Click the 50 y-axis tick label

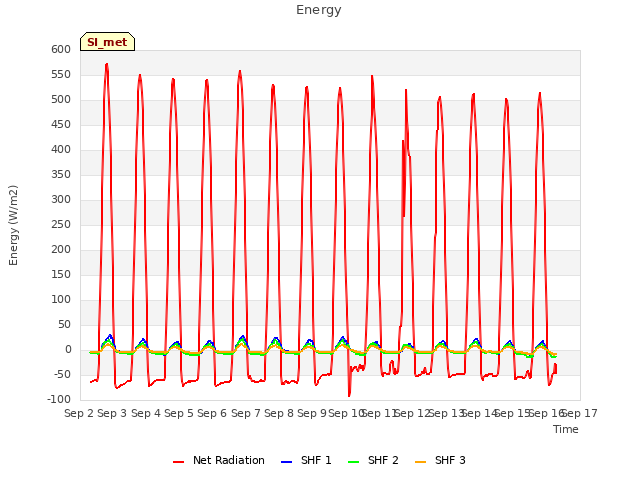click(64, 325)
